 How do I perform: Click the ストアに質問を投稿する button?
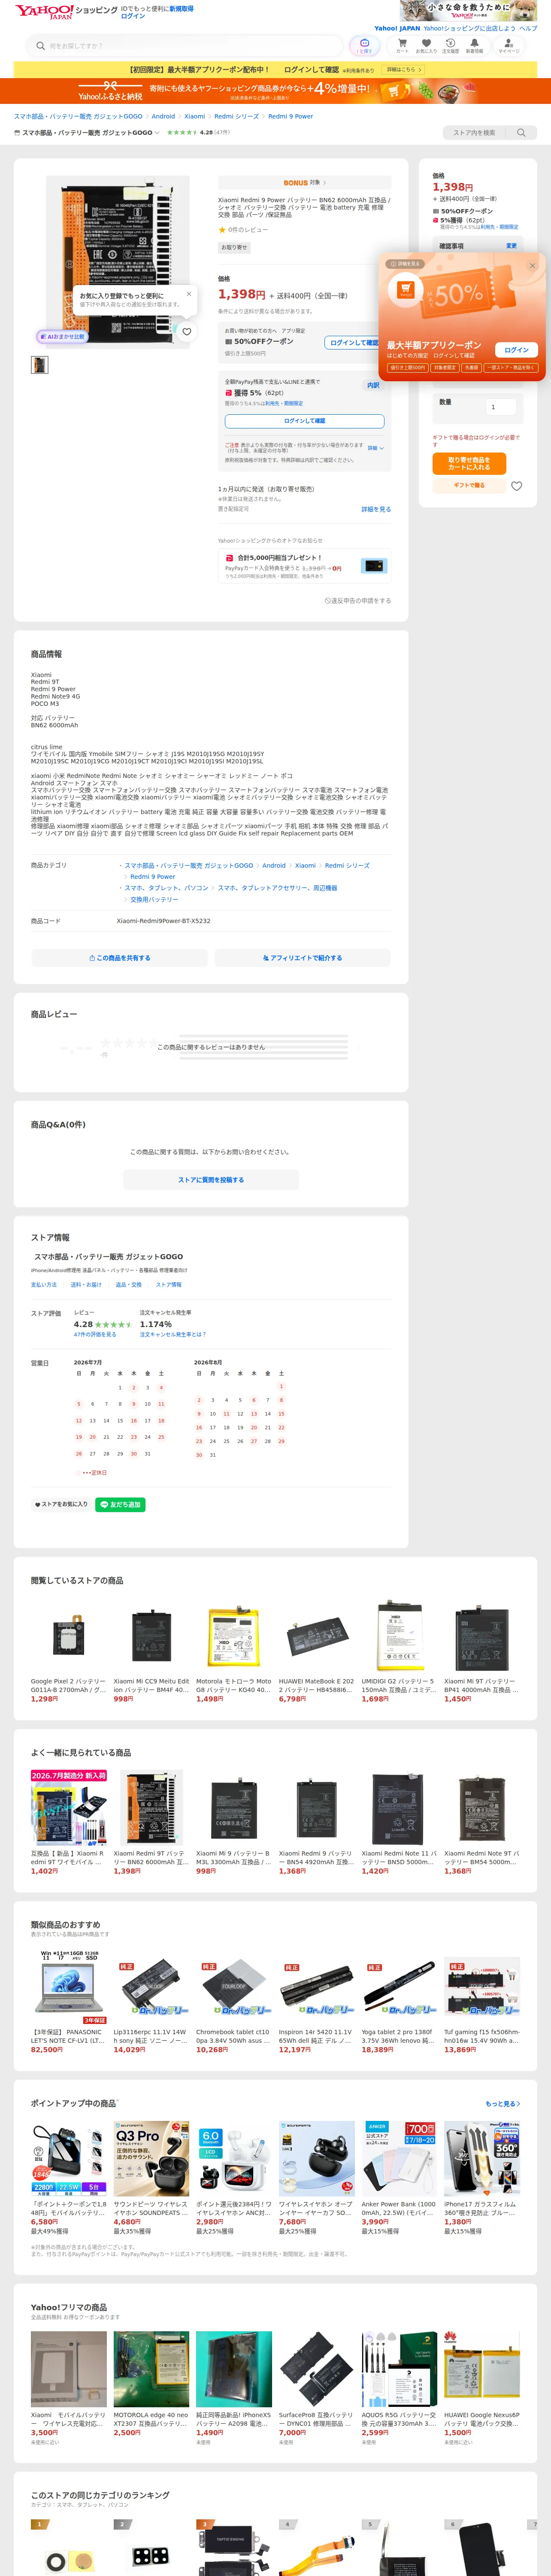pos(211,1179)
